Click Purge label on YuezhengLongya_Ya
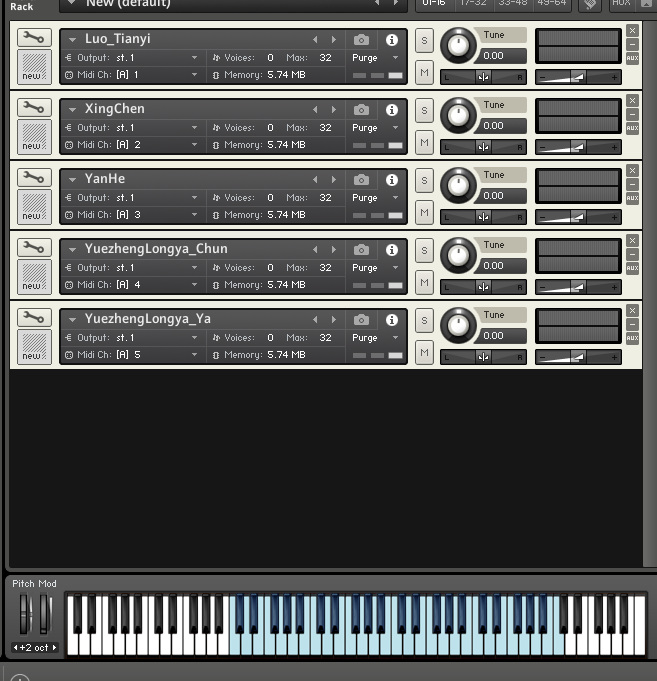The image size is (657, 681). pyautogui.click(x=365, y=337)
